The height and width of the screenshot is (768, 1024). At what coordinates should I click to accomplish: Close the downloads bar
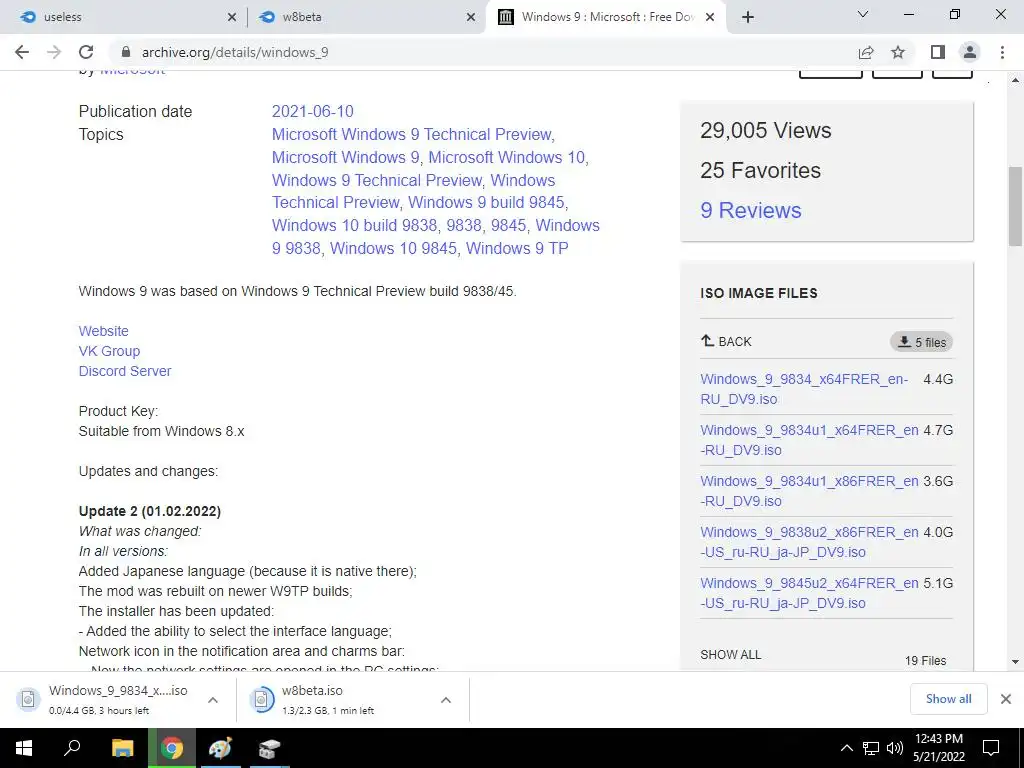[1006, 699]
